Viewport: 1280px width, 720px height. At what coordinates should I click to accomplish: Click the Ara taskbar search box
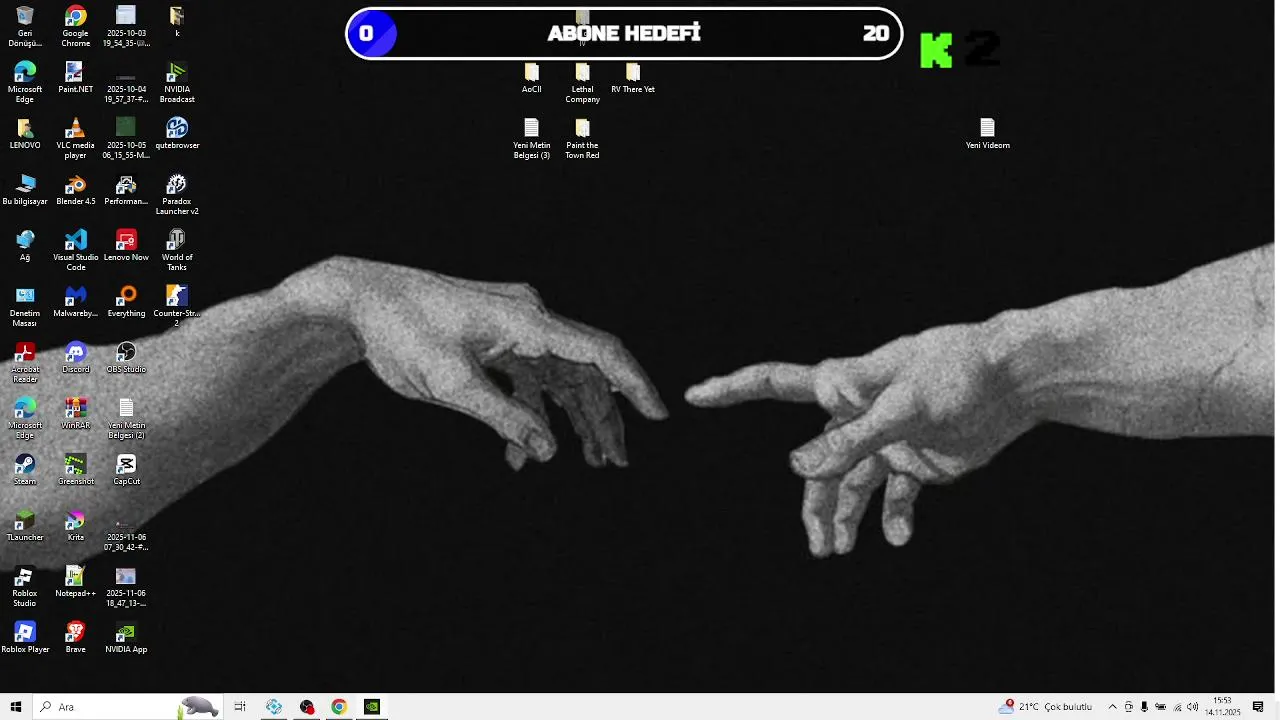tap(127, 707)
